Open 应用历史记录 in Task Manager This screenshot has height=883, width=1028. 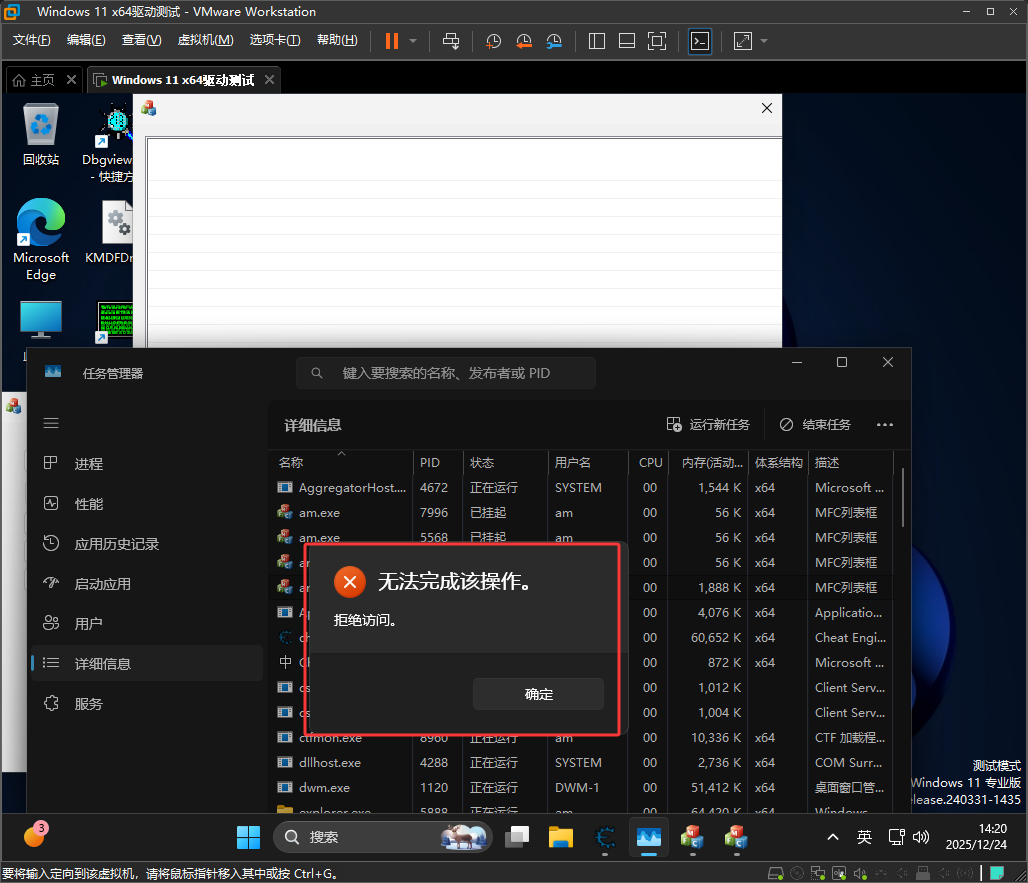point(147,543)
